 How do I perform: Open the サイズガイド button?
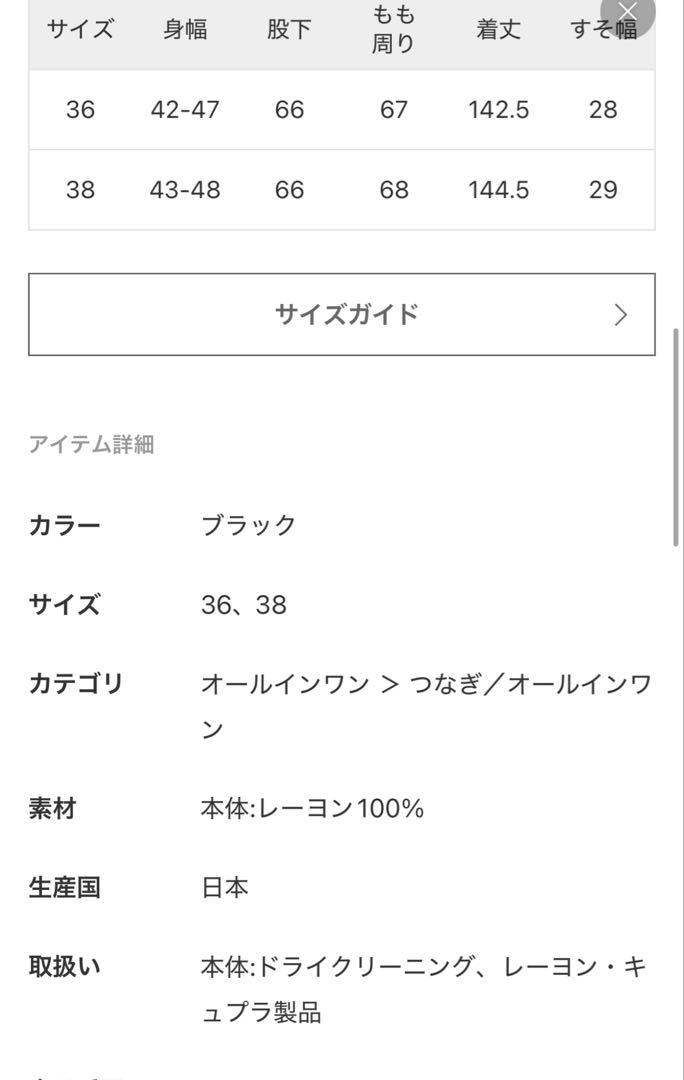tap(342, 314)
